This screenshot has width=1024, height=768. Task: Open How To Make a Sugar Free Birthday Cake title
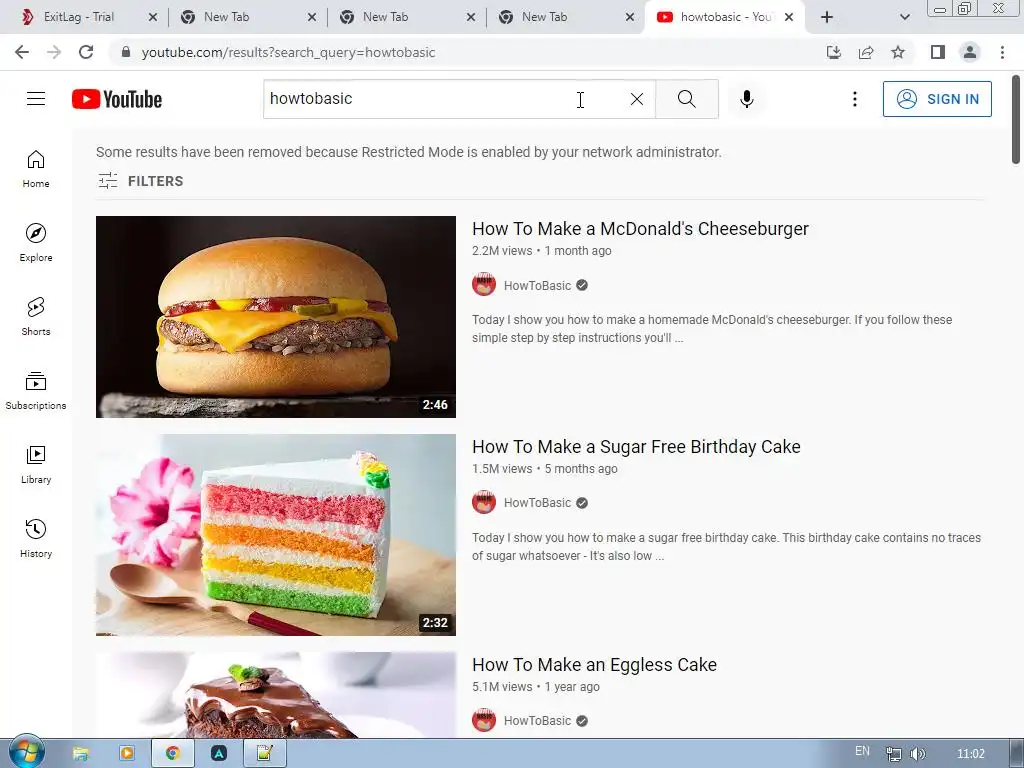pyautogui.click(x=636, y=447)
